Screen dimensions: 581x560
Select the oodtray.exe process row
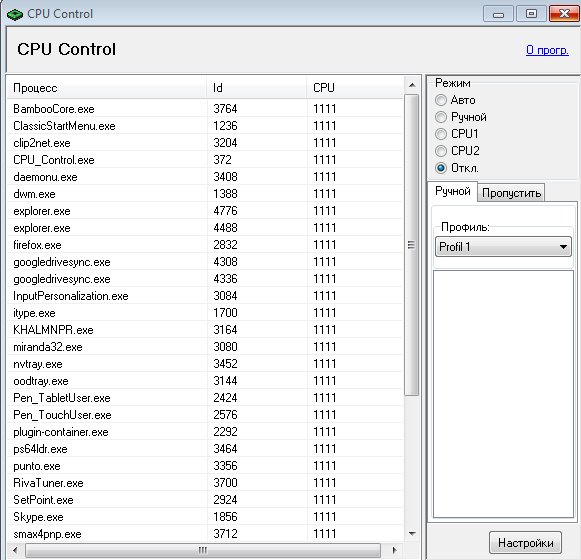tap(205, 381)
